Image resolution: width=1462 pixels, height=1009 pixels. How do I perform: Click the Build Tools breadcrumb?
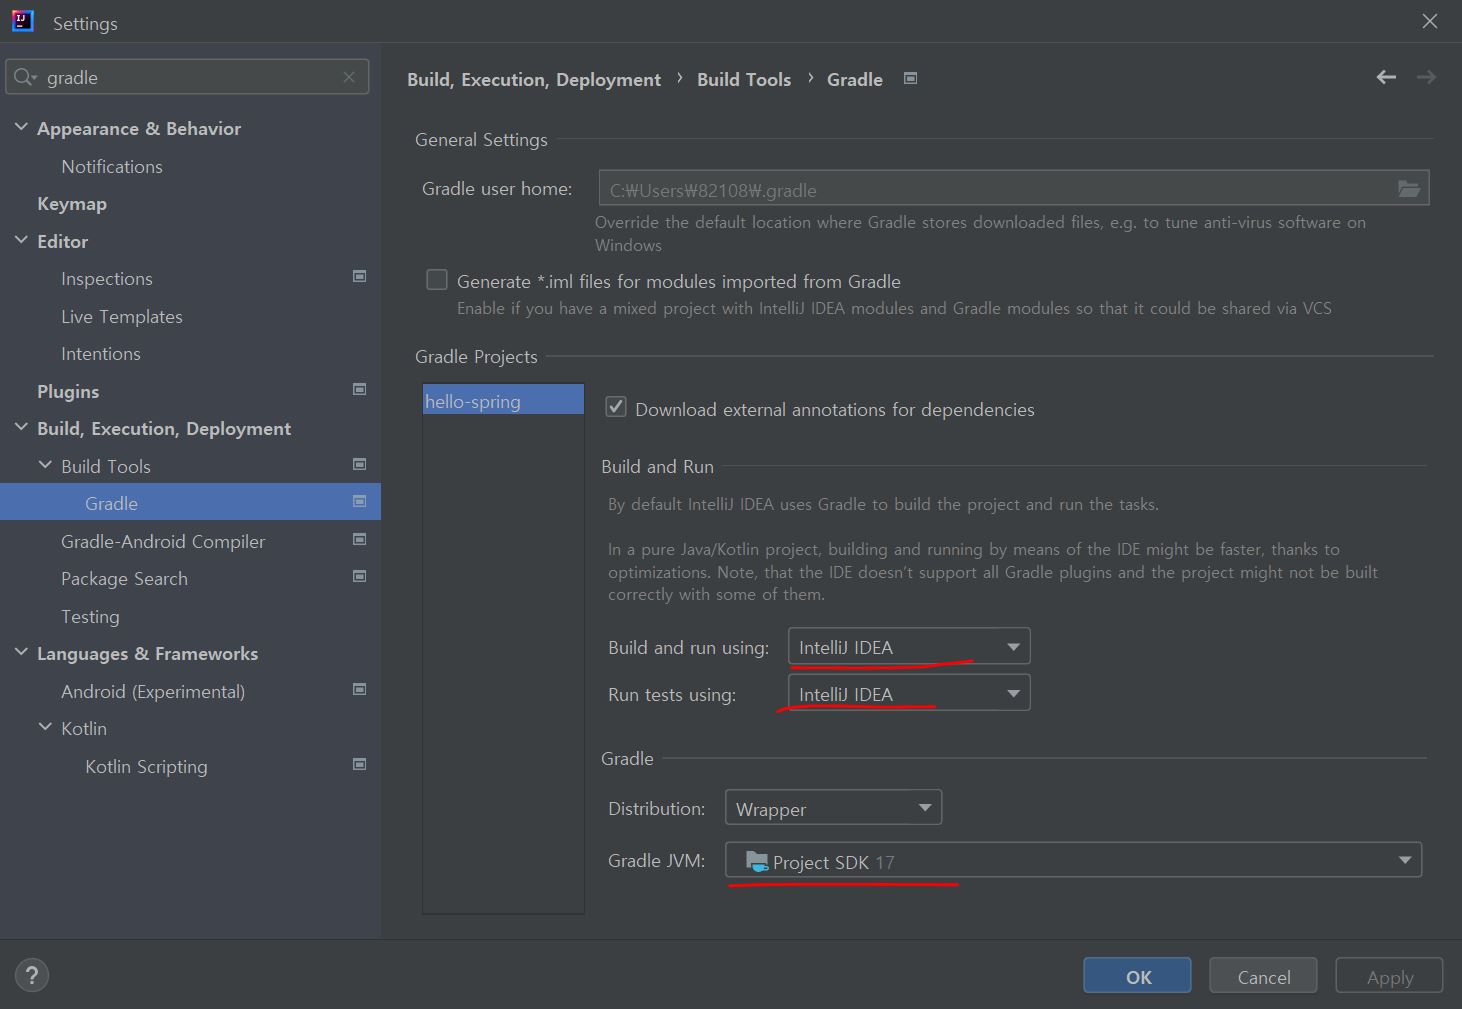point(744,80)
